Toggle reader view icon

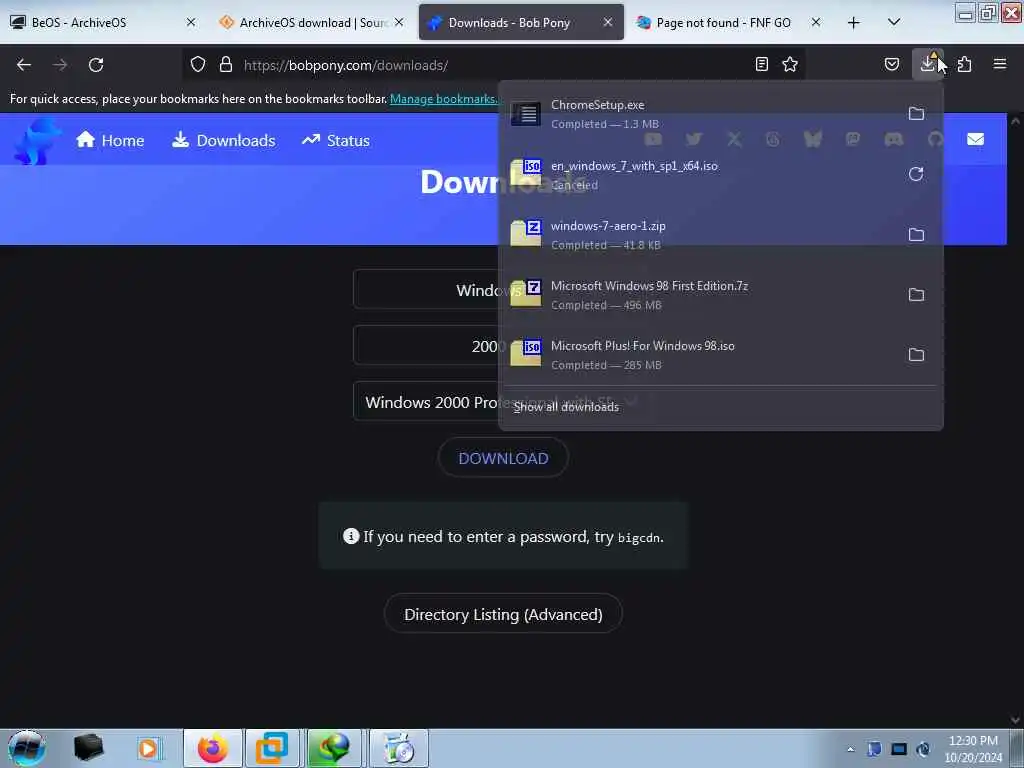point(761,64)
